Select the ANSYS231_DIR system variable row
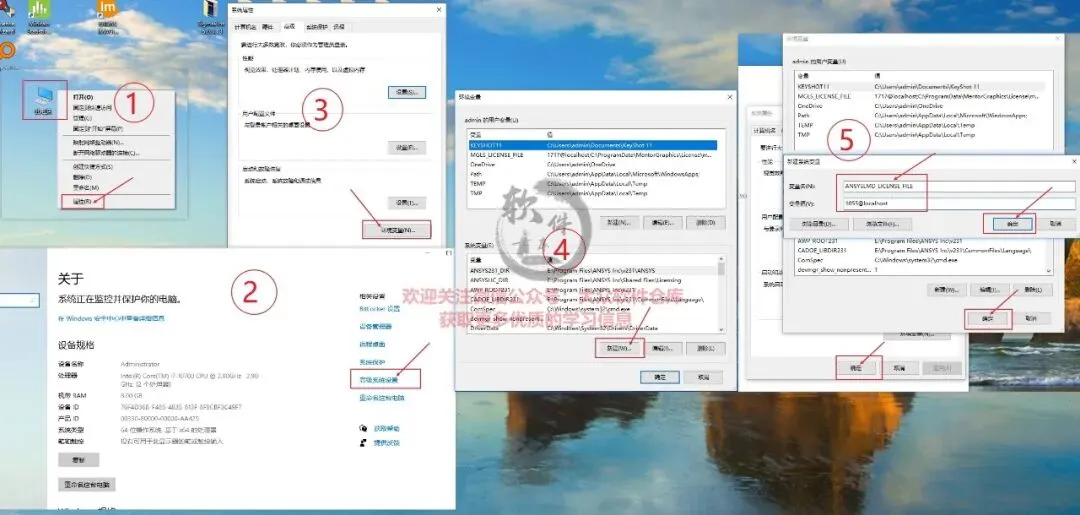Screen dimensions: 1080x515 coord(593,271)
